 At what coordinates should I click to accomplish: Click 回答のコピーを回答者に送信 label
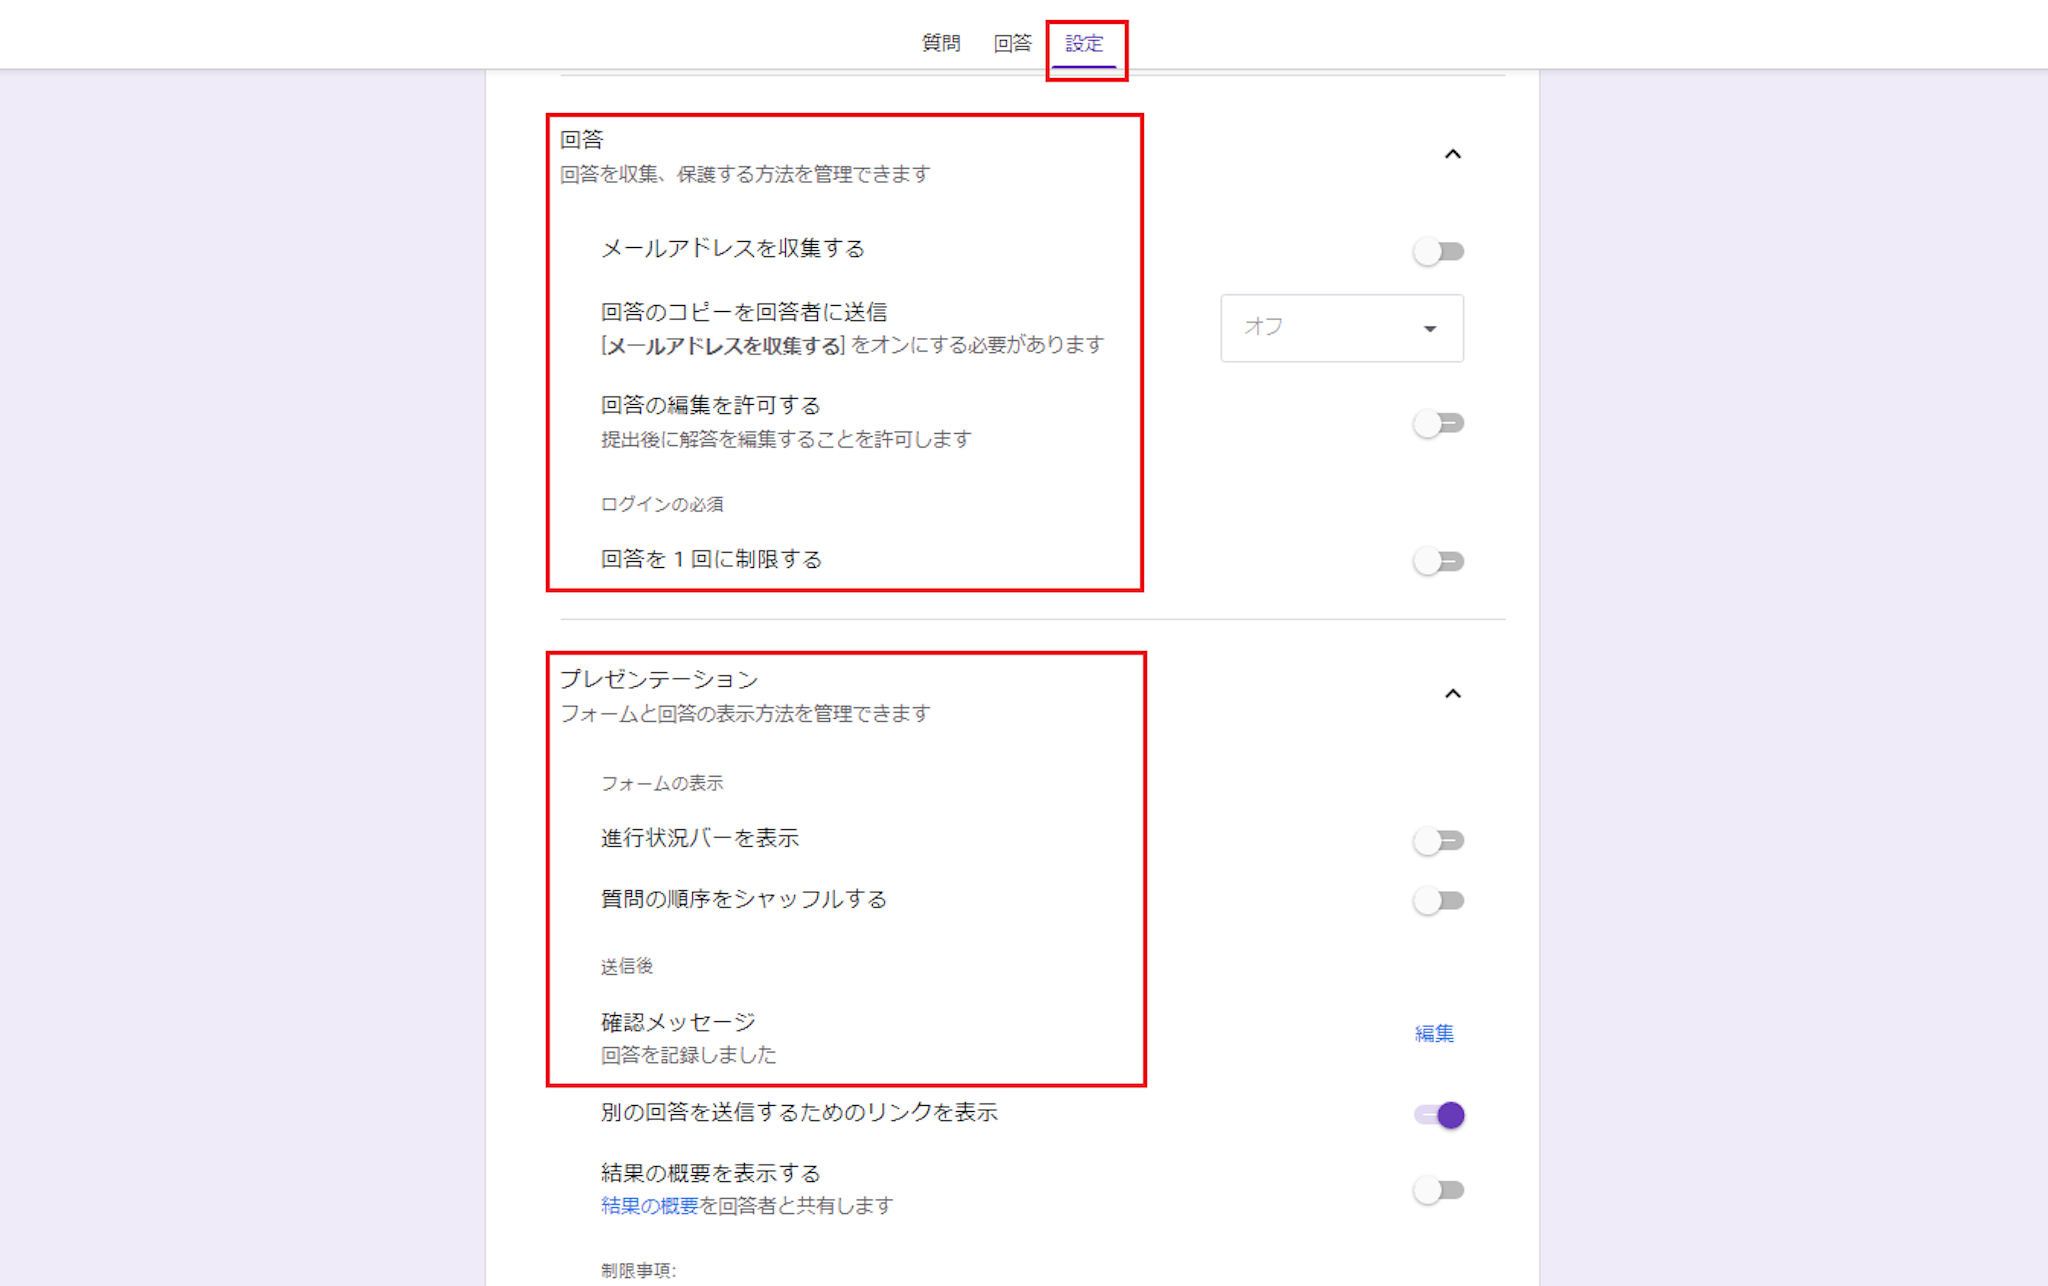pyautogui.click(x=743, y=312)
